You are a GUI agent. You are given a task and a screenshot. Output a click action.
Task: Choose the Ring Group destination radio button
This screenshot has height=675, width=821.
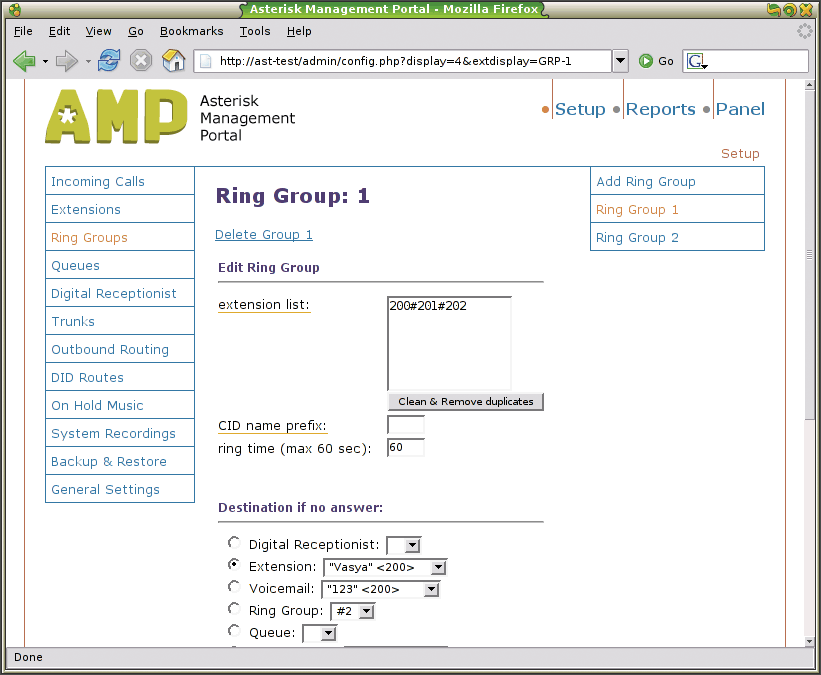(234, 608)
